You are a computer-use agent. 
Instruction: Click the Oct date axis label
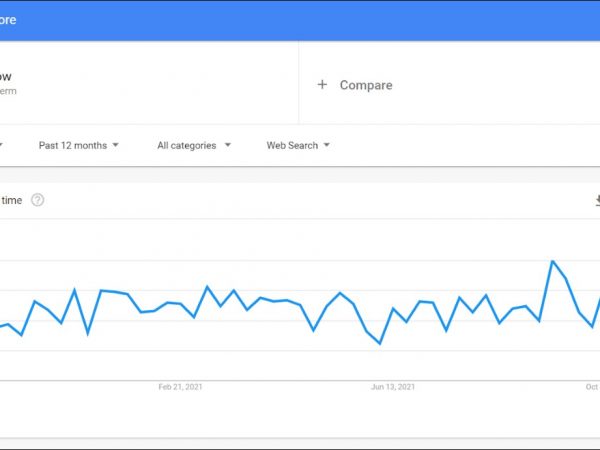point(591,387)
